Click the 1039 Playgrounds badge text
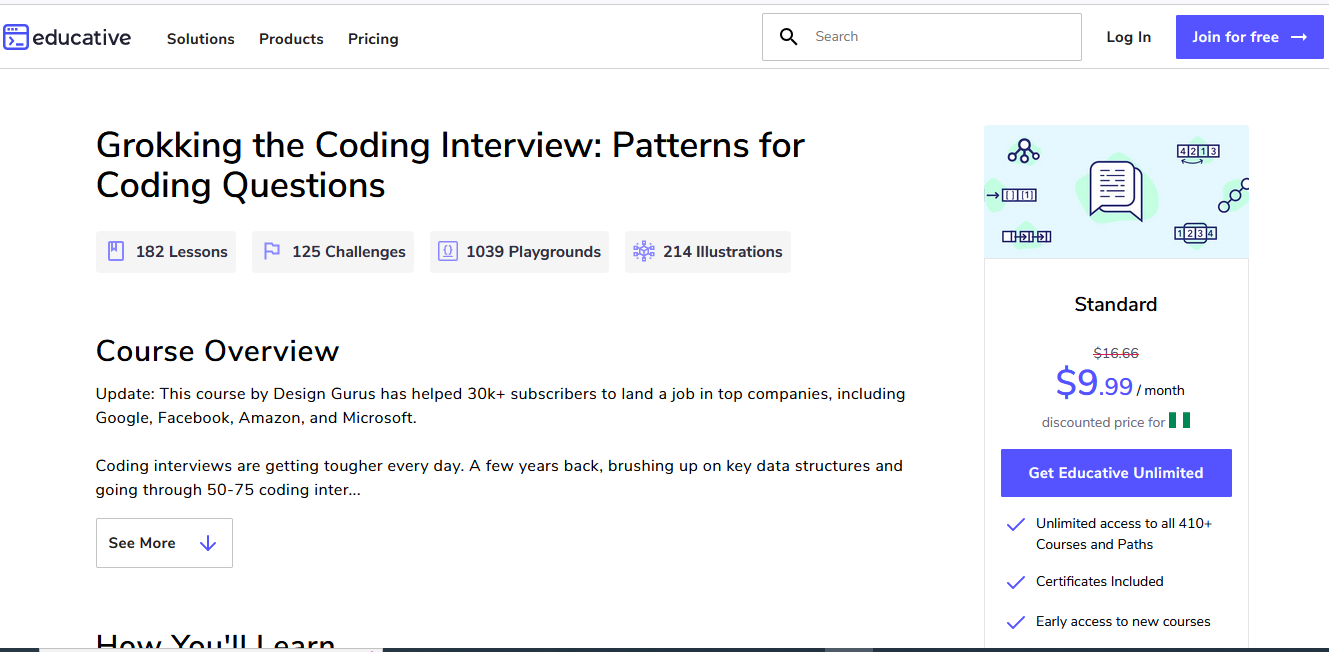This screenshot has width=1329, height=652. point(533,252)
